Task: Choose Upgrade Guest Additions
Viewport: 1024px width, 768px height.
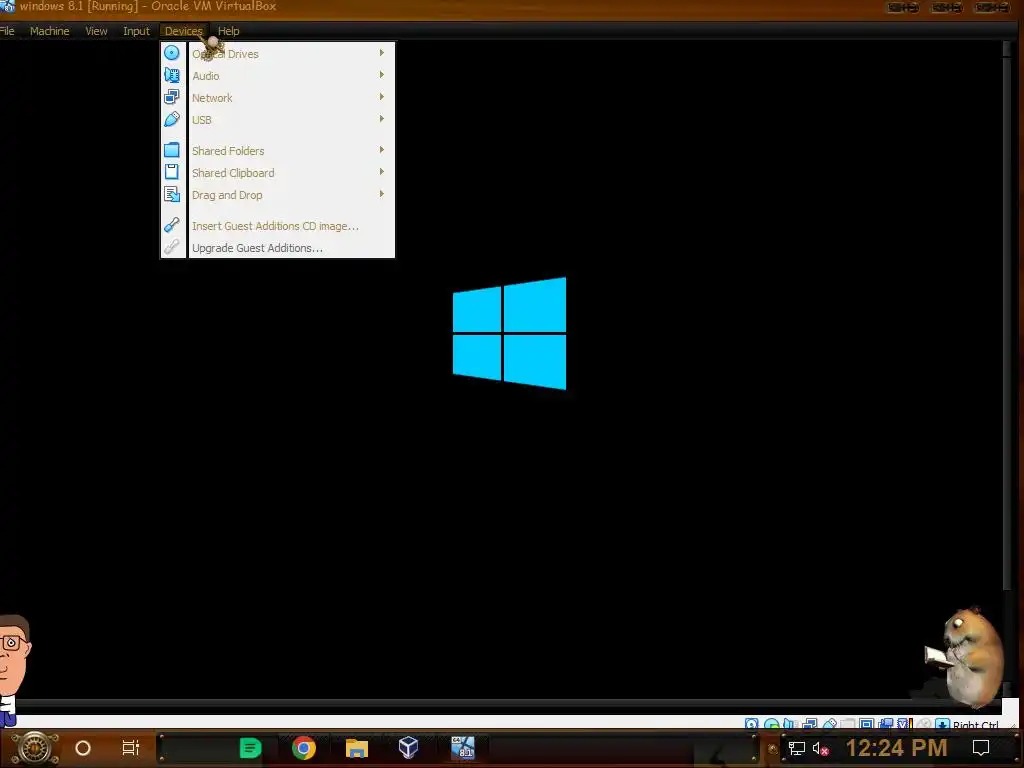Action: click(x=278, y=248)
